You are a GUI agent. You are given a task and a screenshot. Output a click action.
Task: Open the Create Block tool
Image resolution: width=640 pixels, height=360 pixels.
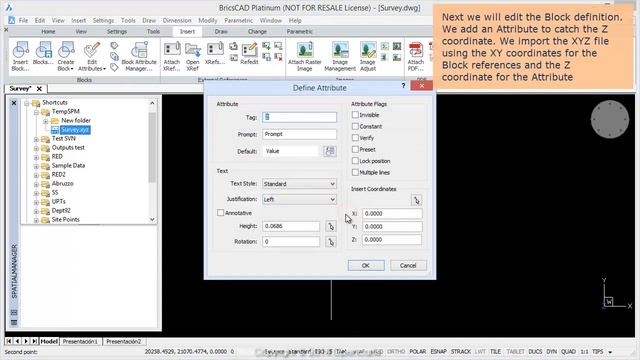coord(66,56)
